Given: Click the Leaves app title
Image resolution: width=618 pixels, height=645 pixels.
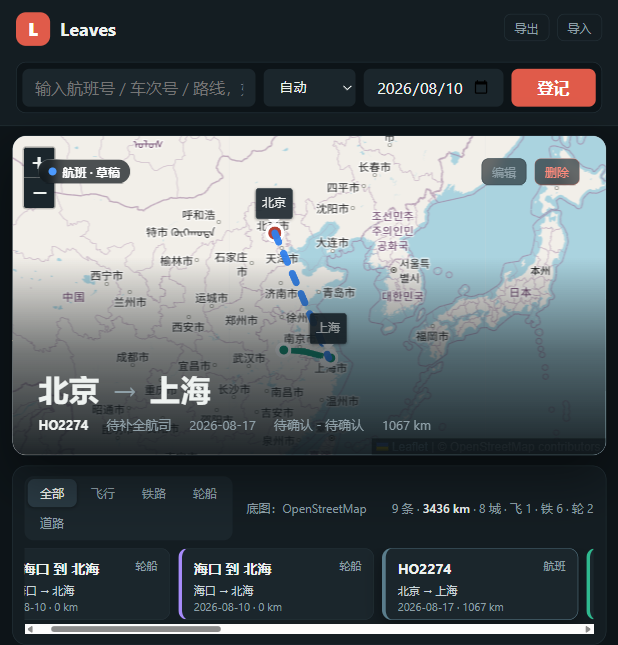Looking at the screenshot, I should coord(88,30).
